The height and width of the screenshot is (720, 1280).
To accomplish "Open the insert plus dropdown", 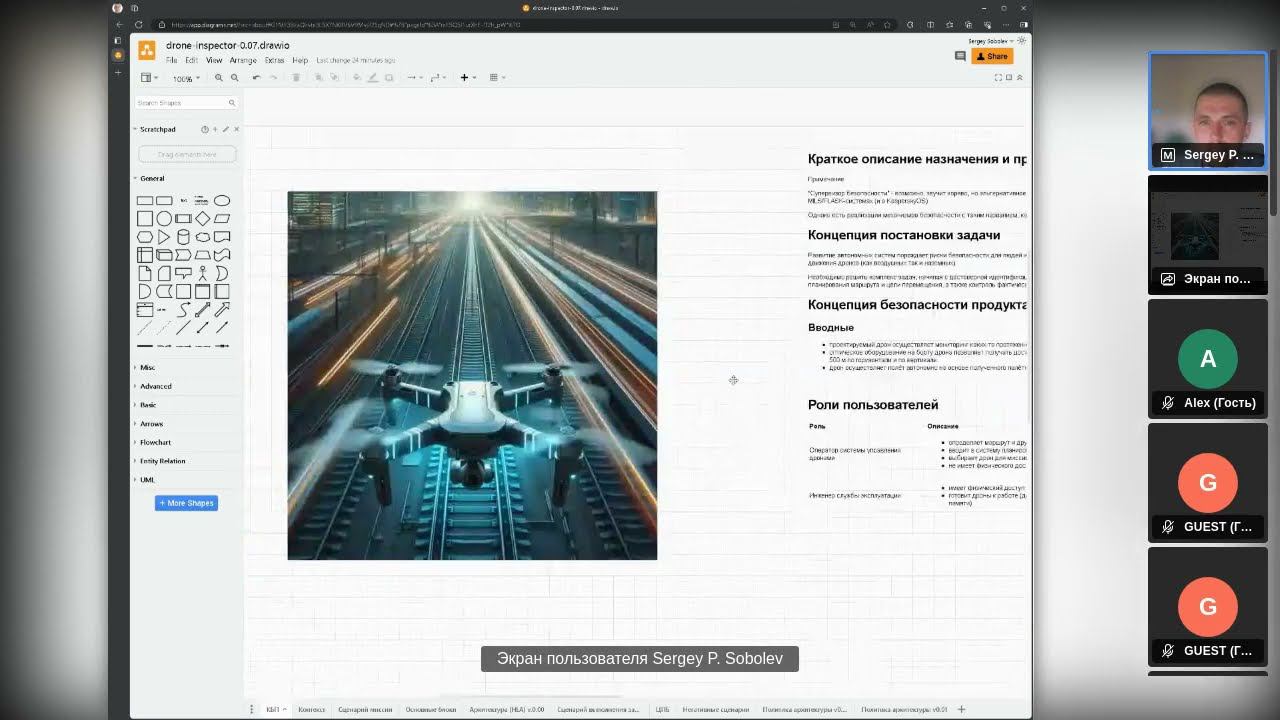I will click(x=468, y=77).
